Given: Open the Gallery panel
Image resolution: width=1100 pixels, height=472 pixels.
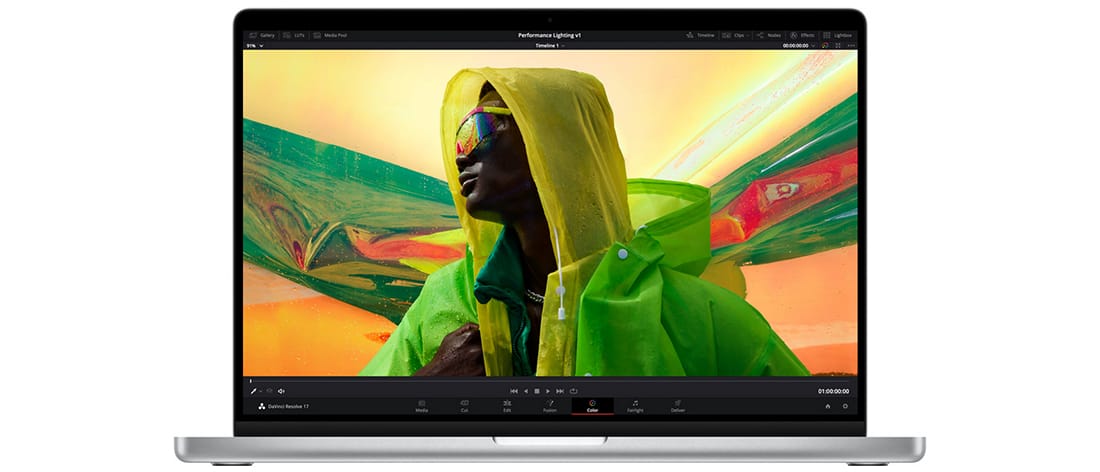Looking at the screenshot, I should pos(262,35).
